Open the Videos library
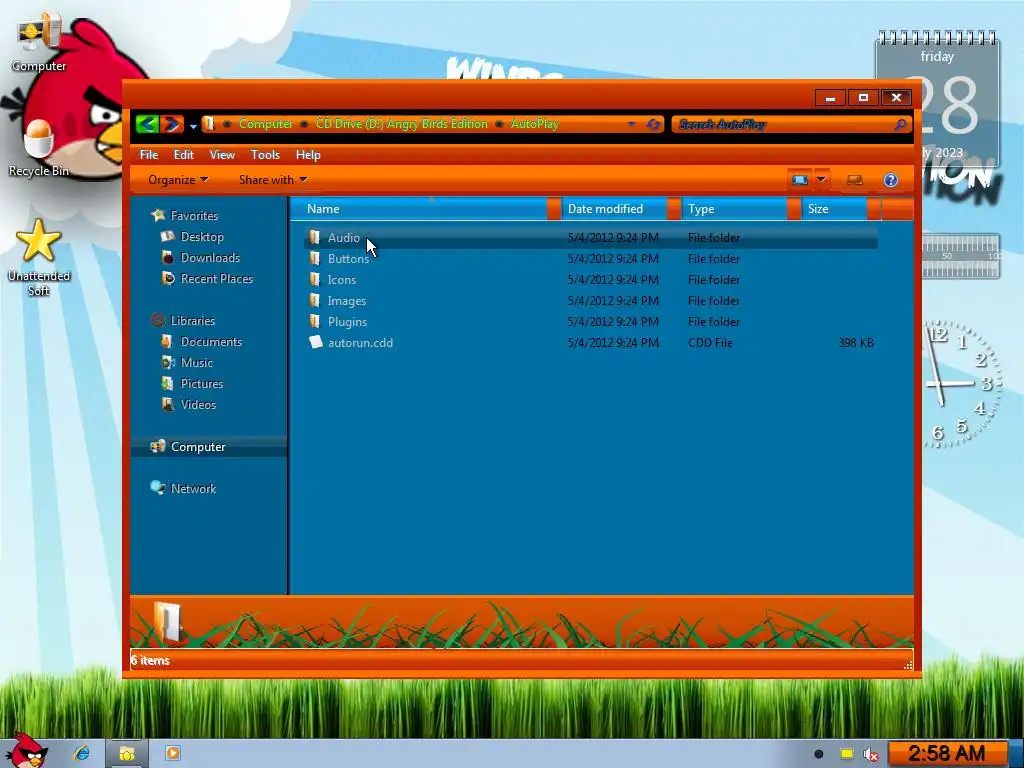1024x768 pixels. (x=198, y=404)
